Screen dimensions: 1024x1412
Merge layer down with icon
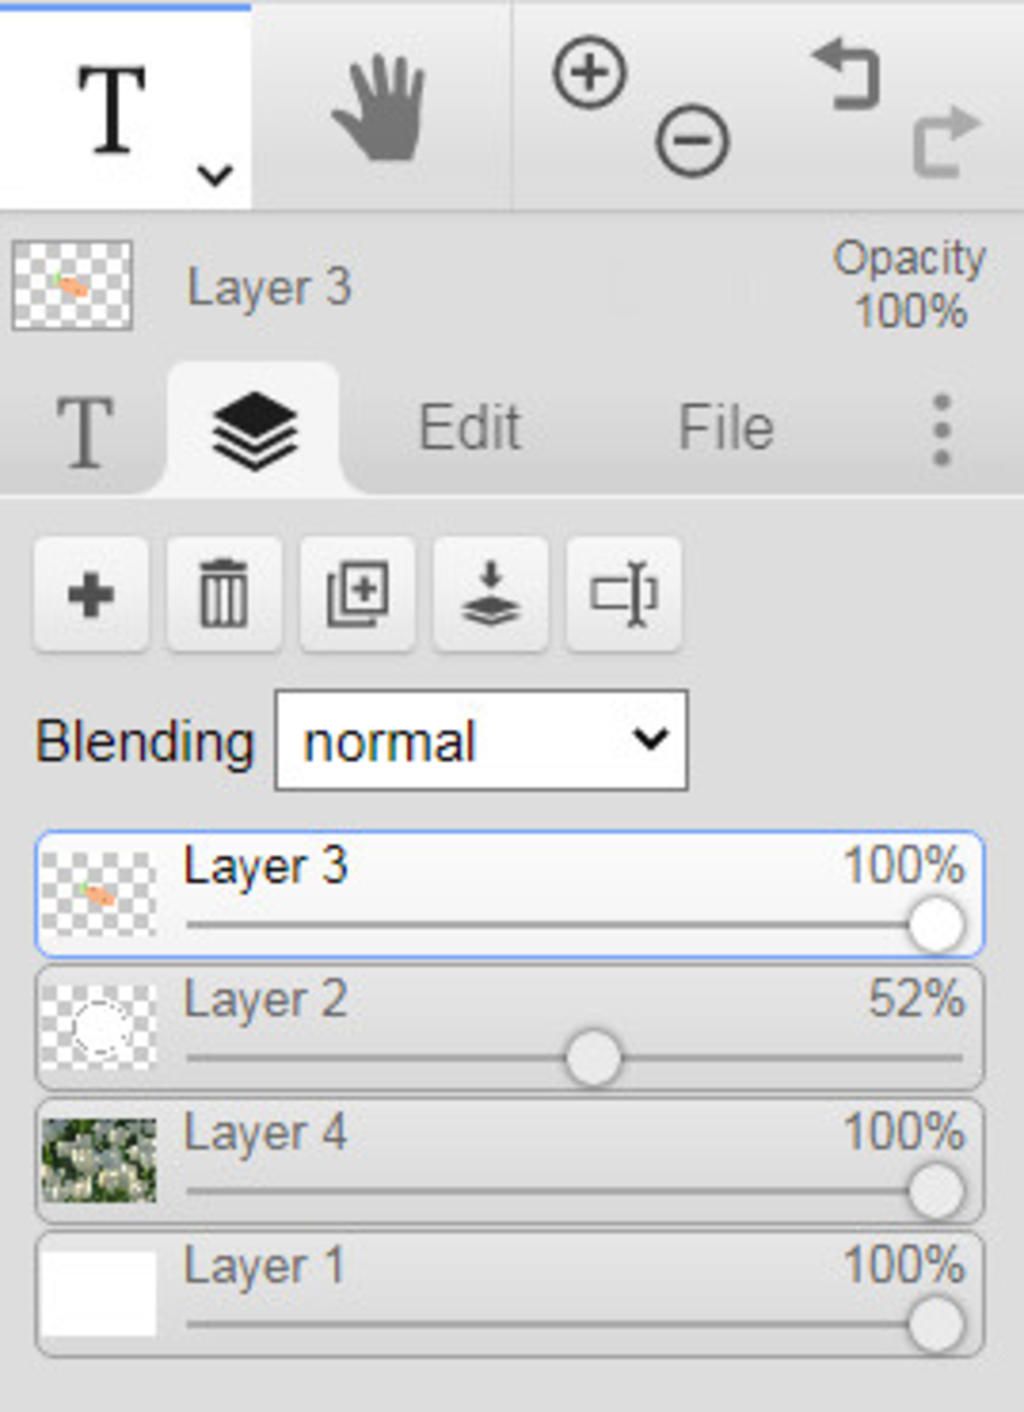pyautogui.click(x=490, y=595)
